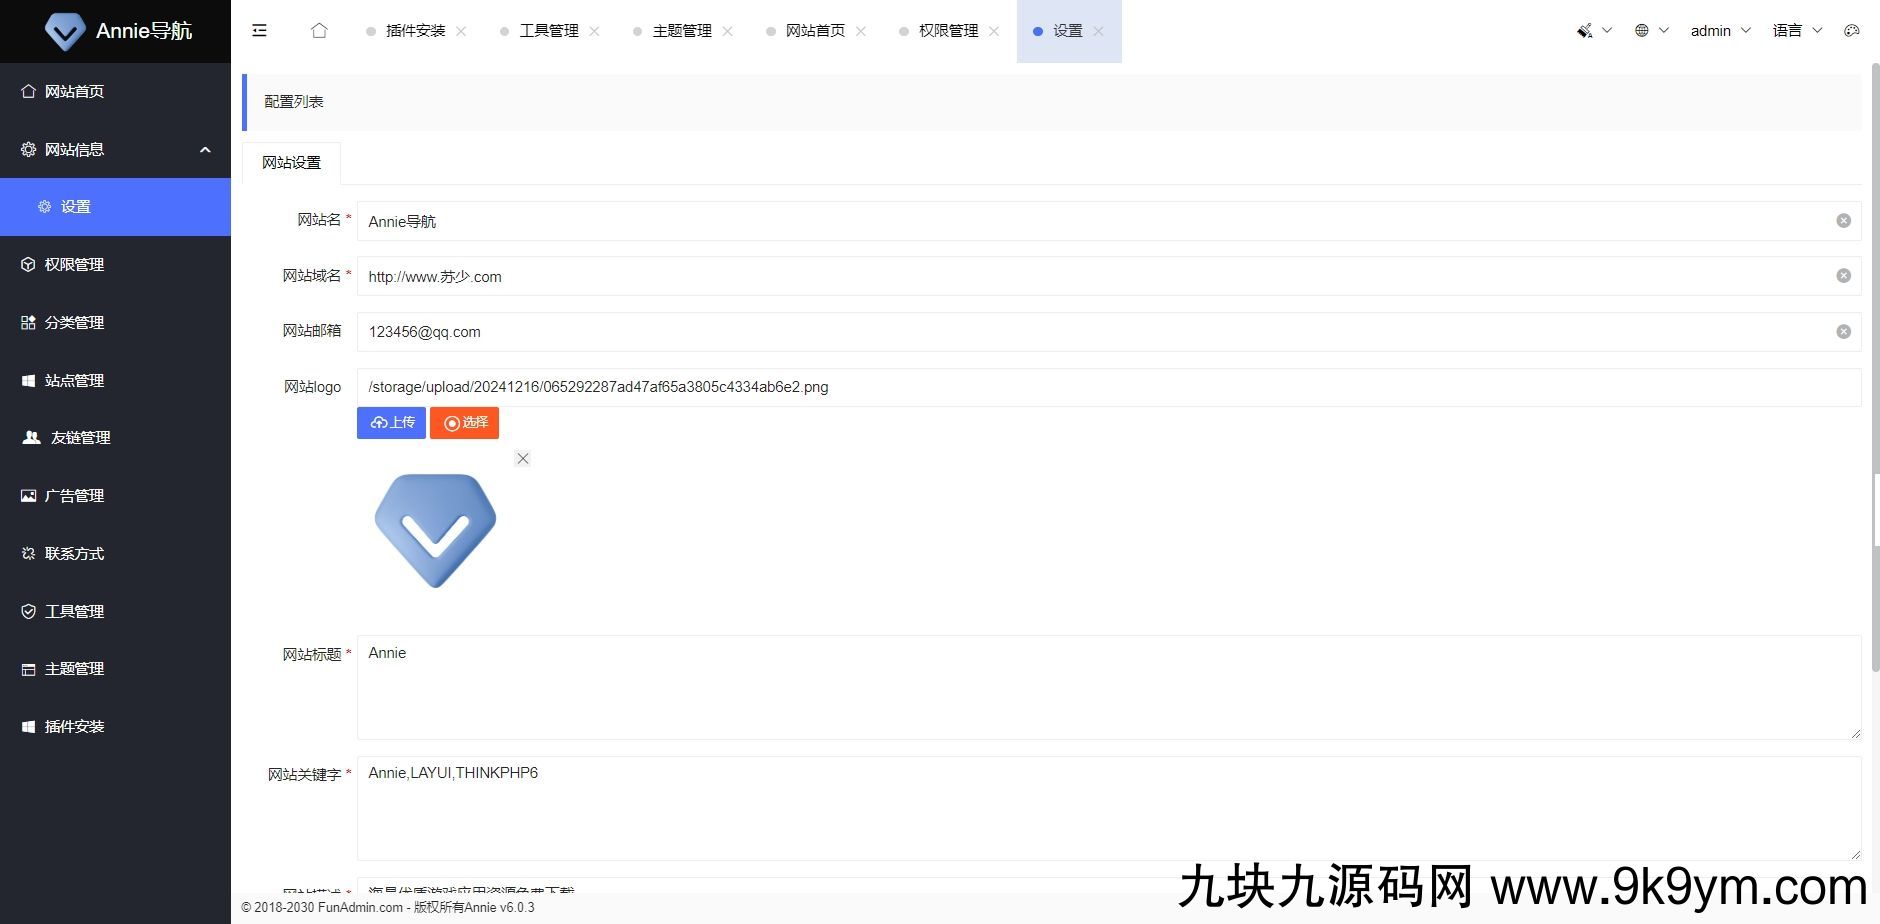Open the home icon tab

click(x=319, y=31)
